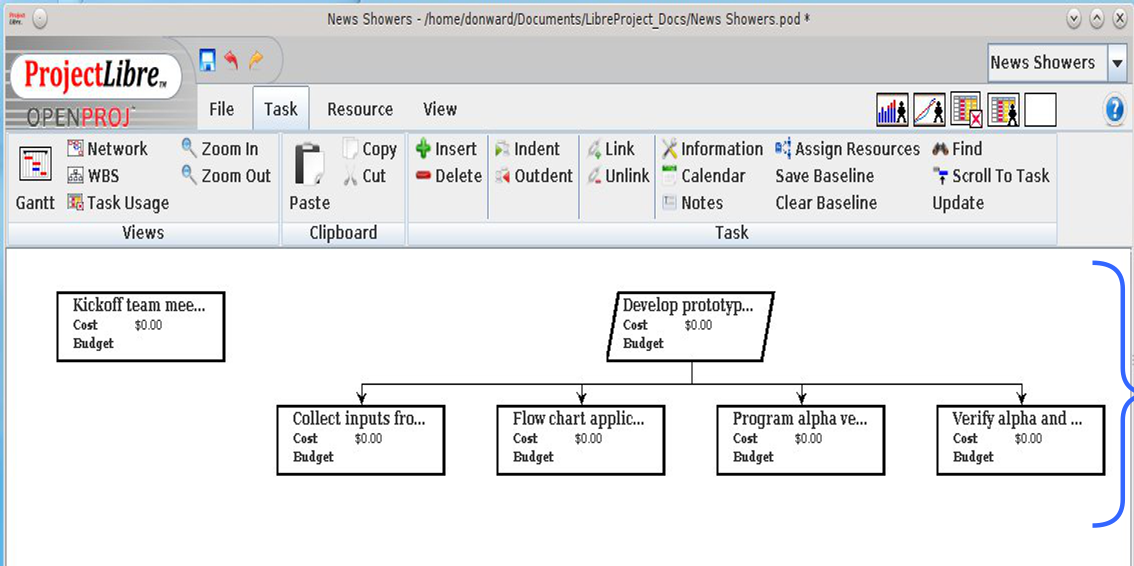This screenshot has height=566, width=1134.
Task: Click the blank white view button
Action: tap(1040, 110)
